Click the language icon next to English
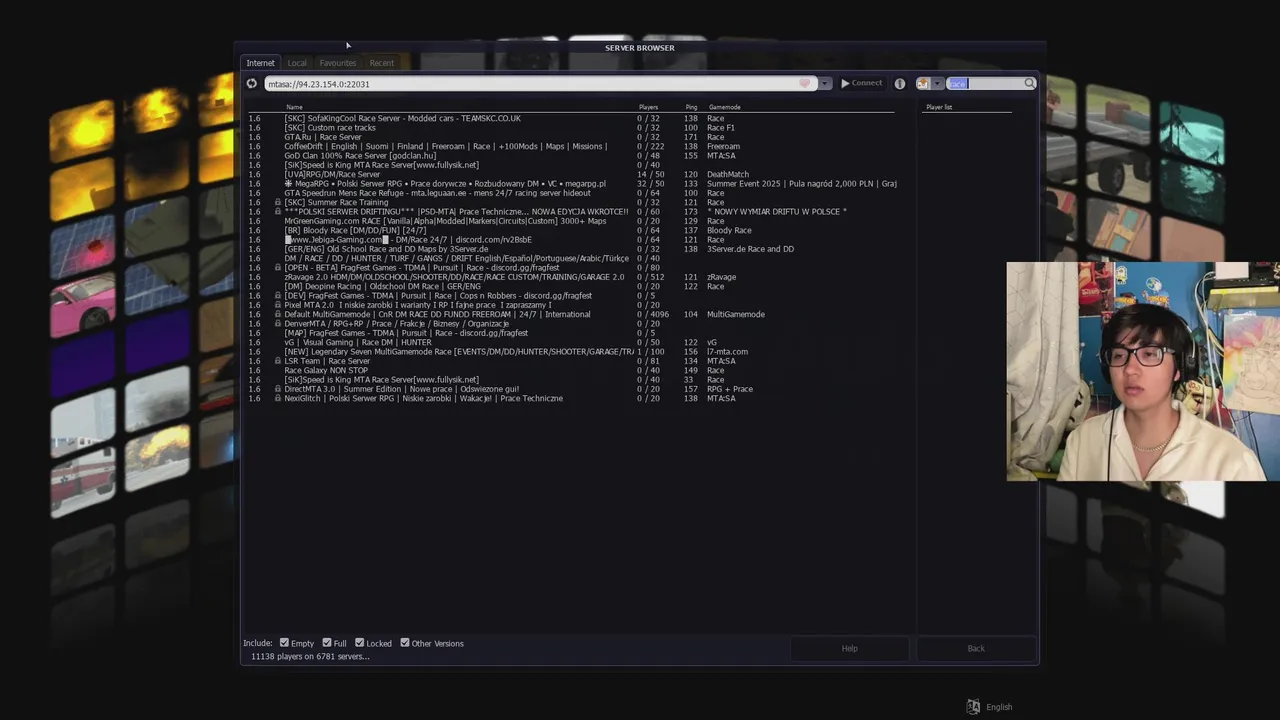Screen dimensions: 1280x720 click(973, 707)
